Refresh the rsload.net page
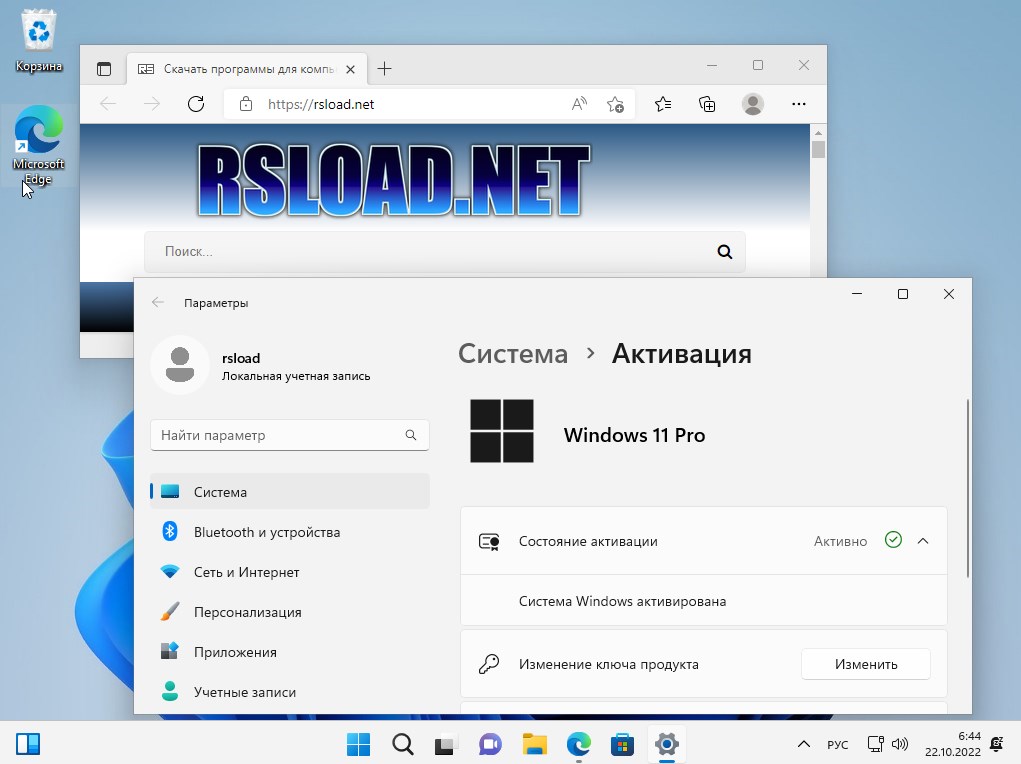Screen dimensions: 1021x764 click(x=196, y=104)
